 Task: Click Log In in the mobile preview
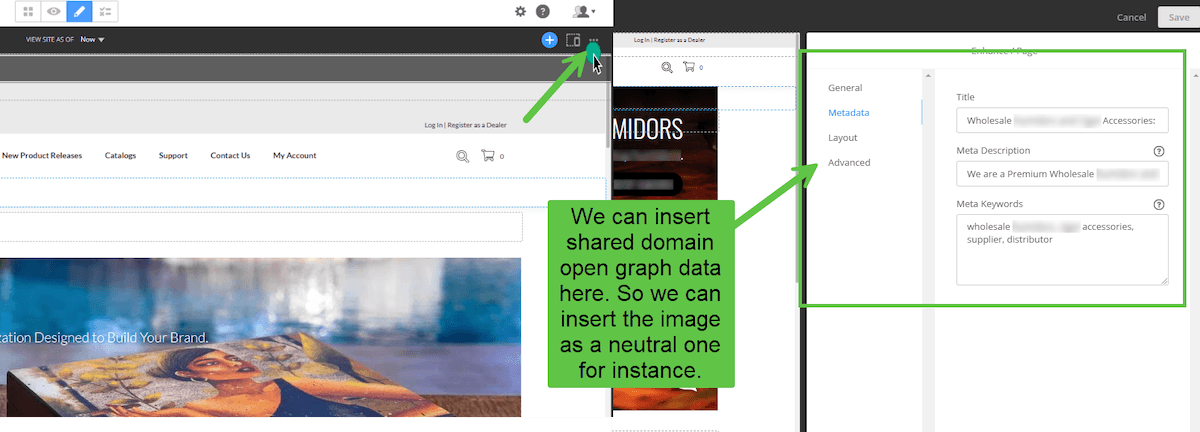642,40
